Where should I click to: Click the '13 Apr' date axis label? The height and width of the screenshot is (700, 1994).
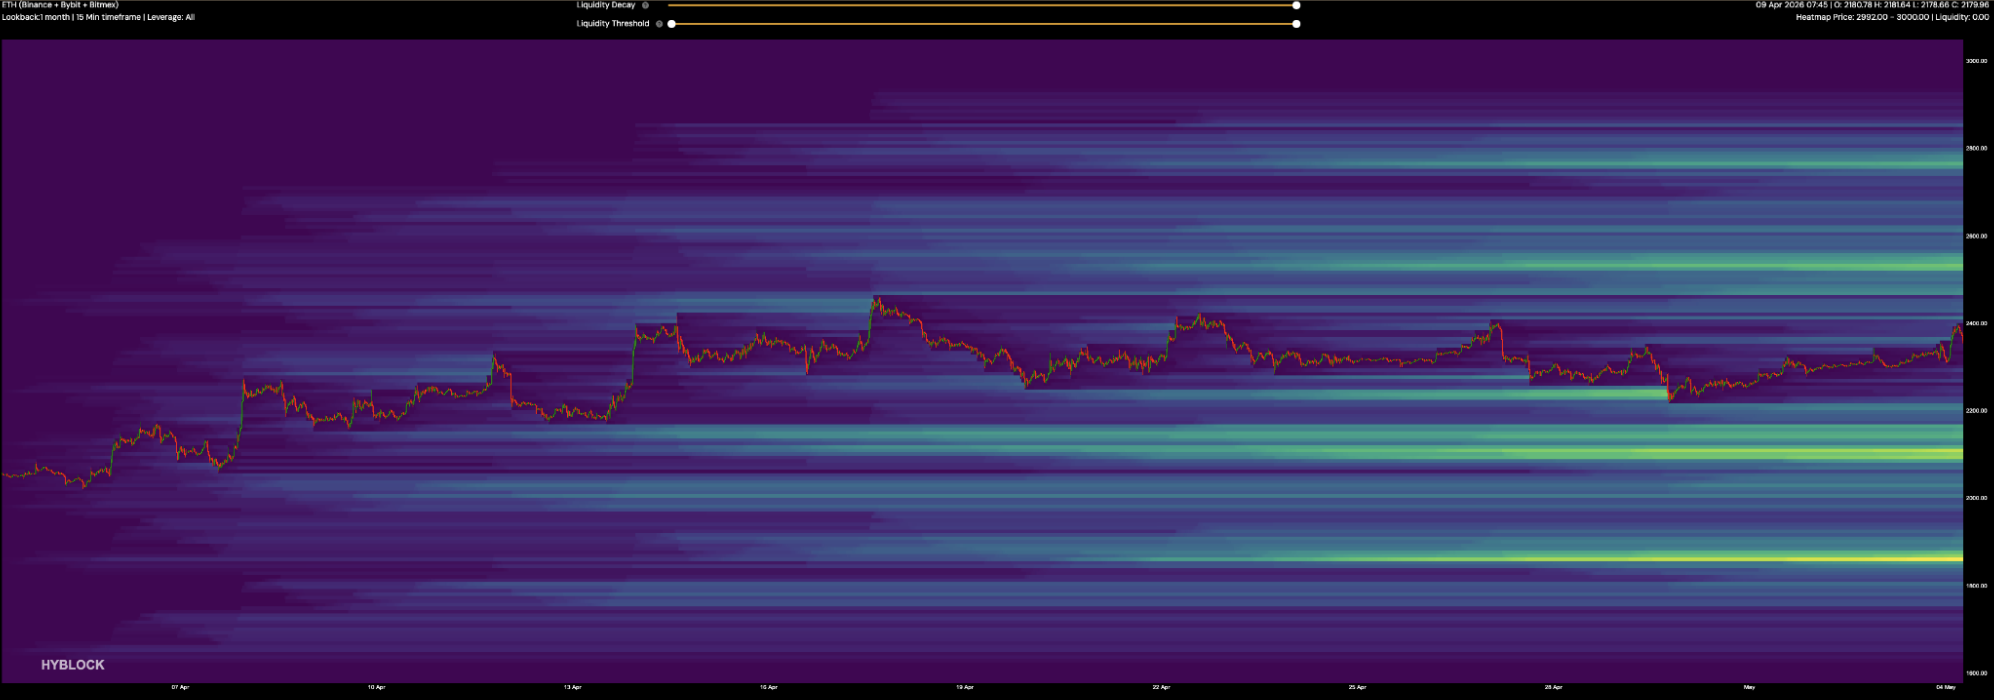pyautogui.click(x=572, y=688)
